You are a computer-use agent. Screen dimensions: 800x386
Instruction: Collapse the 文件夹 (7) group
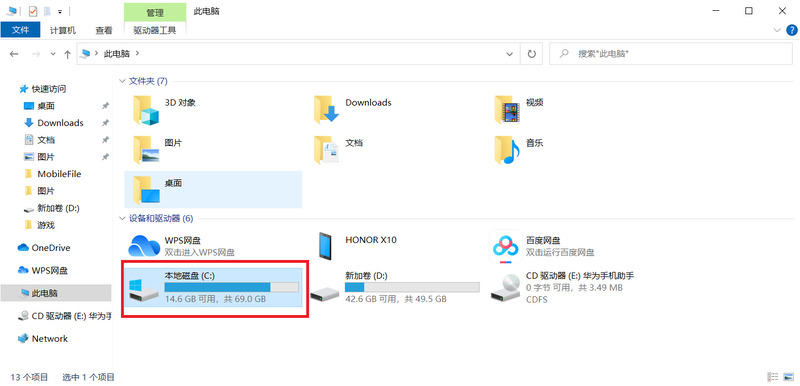pyautogui.click(x=122, y=81)
